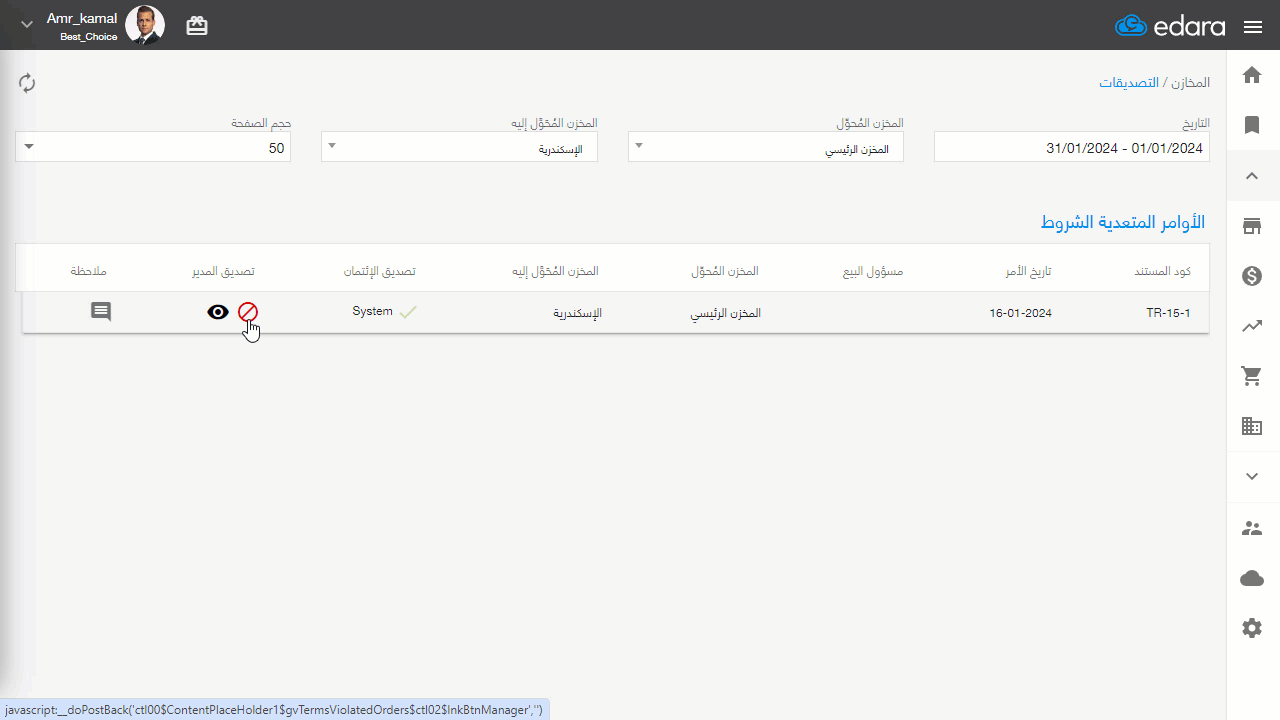Open the building/company sidebar icon
Viewport: 1280px width, 720px height.
[1252, 426]
